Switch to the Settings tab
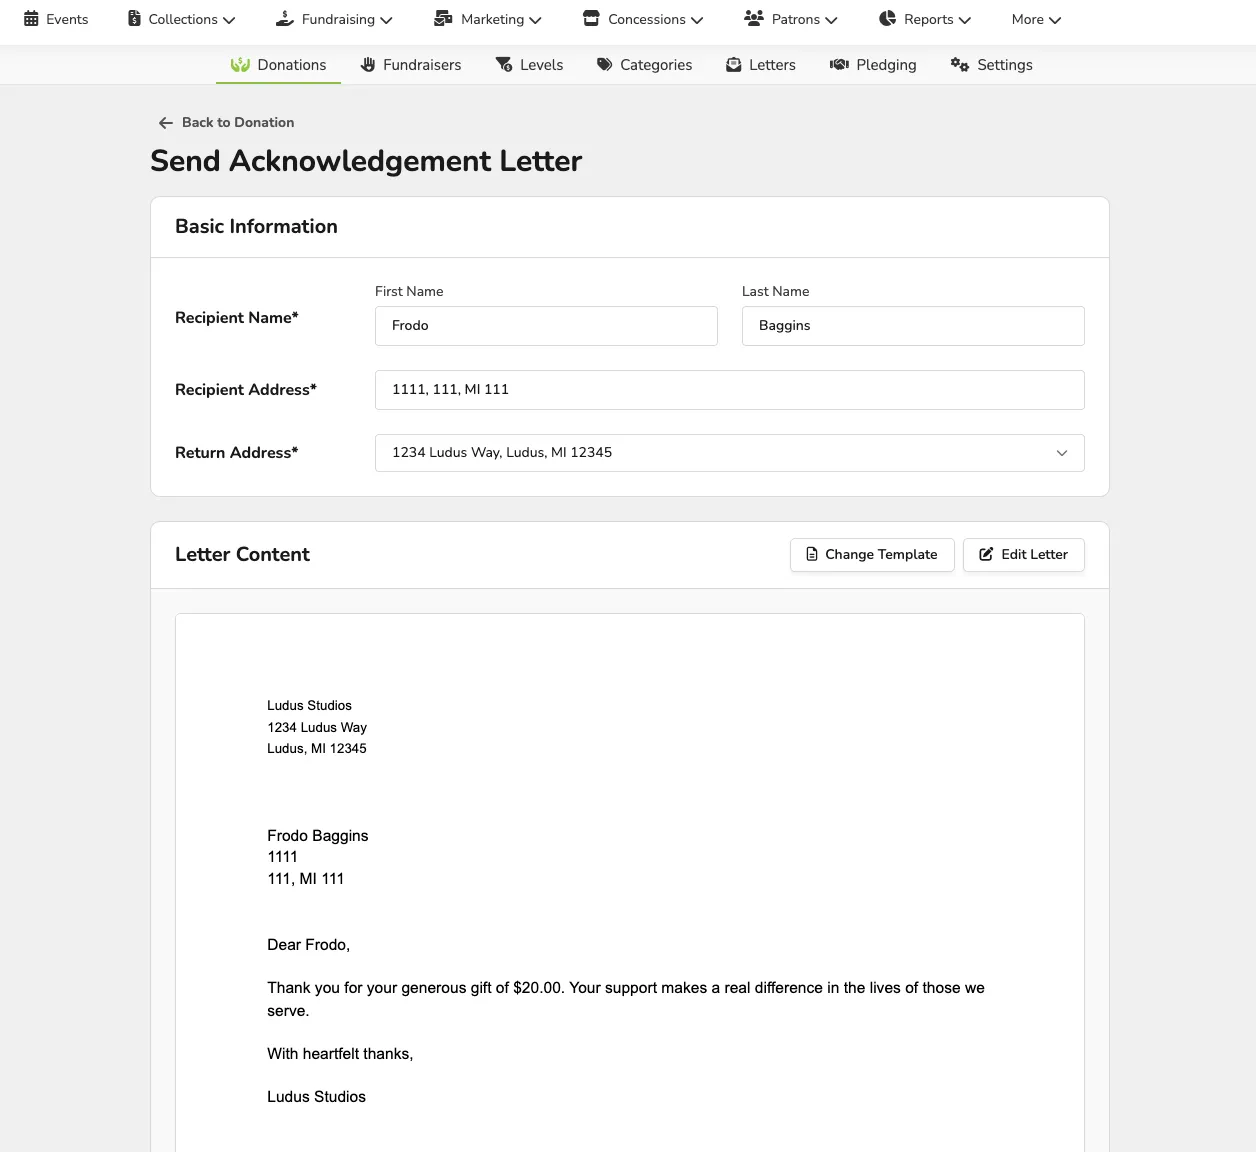 click(x=992, y=65)
